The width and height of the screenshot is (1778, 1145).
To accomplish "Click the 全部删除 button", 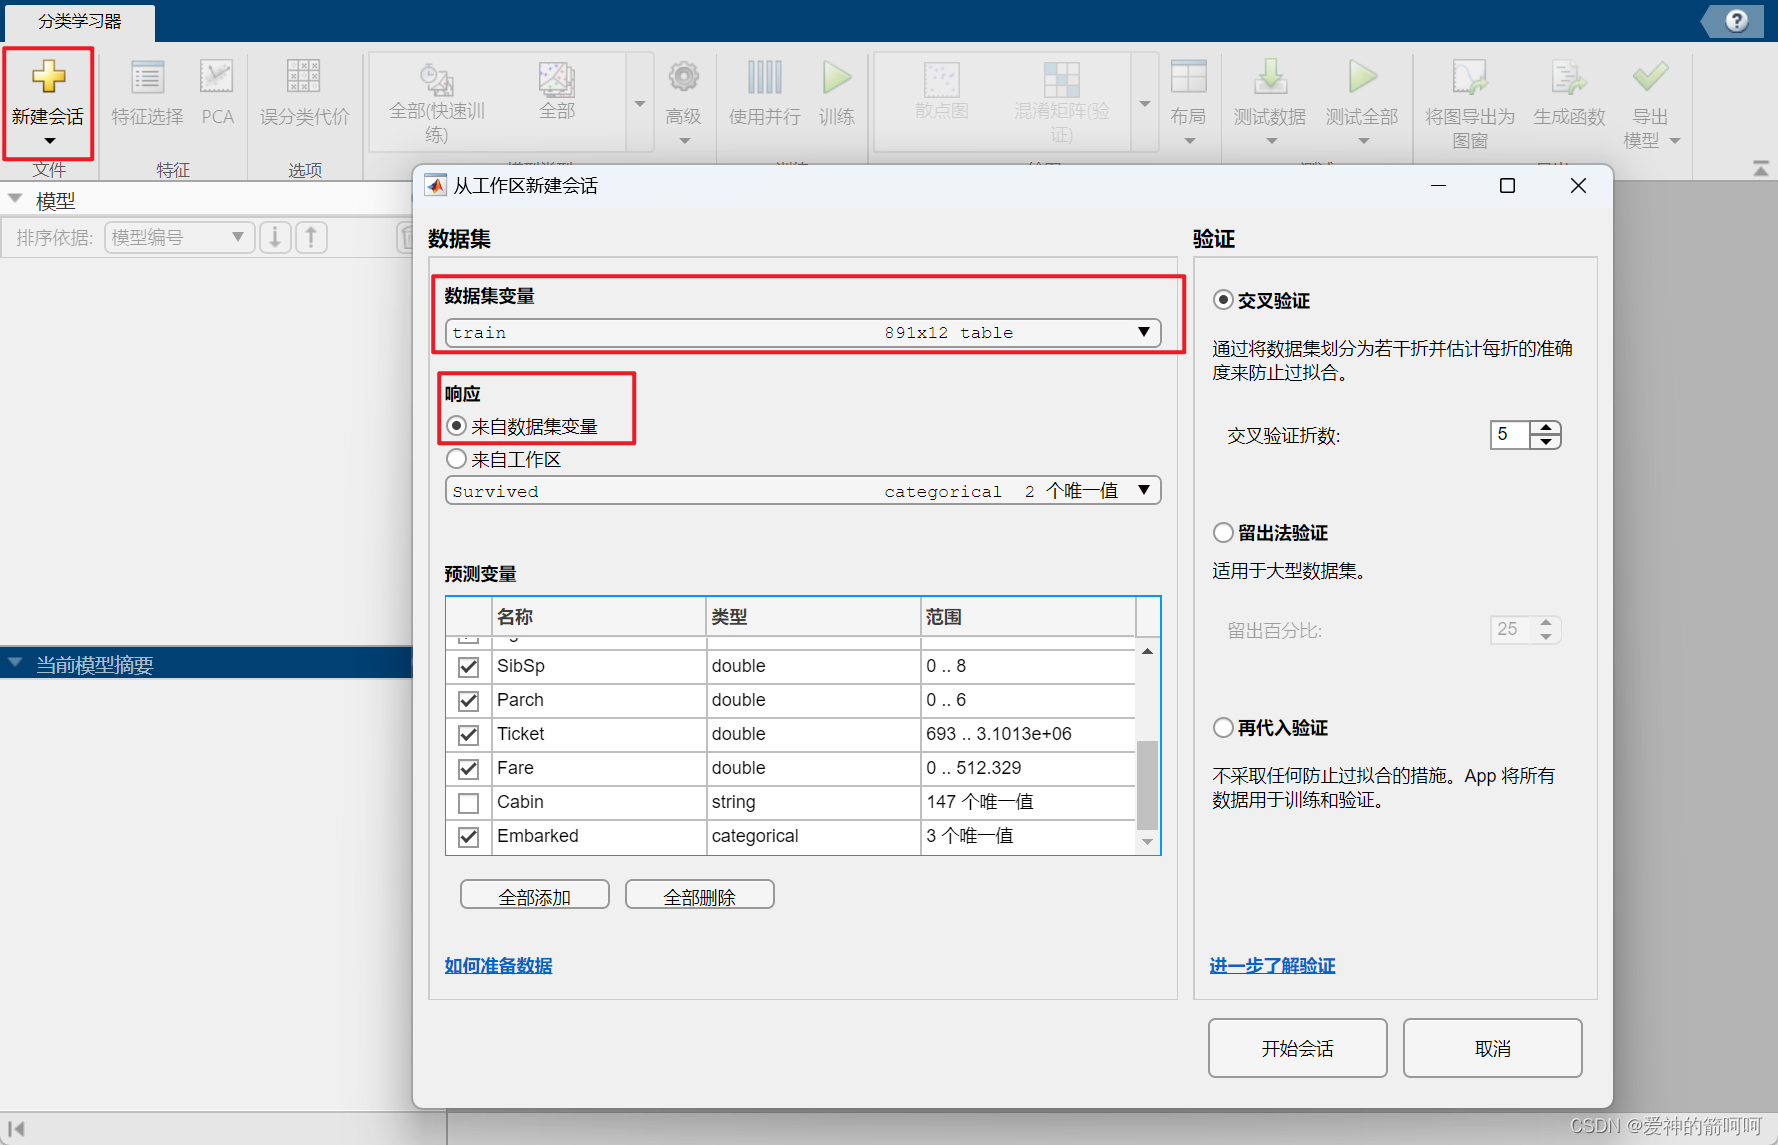I will click(x=700, y=896).
